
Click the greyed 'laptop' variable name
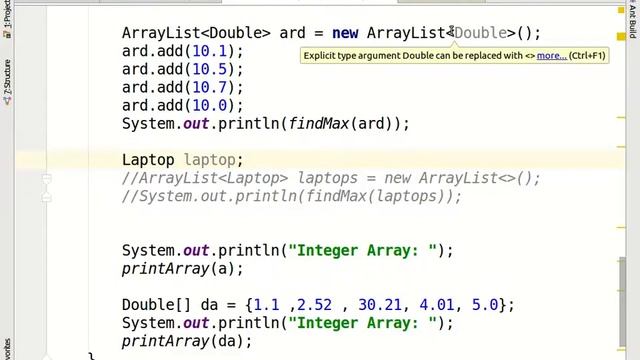209,160
